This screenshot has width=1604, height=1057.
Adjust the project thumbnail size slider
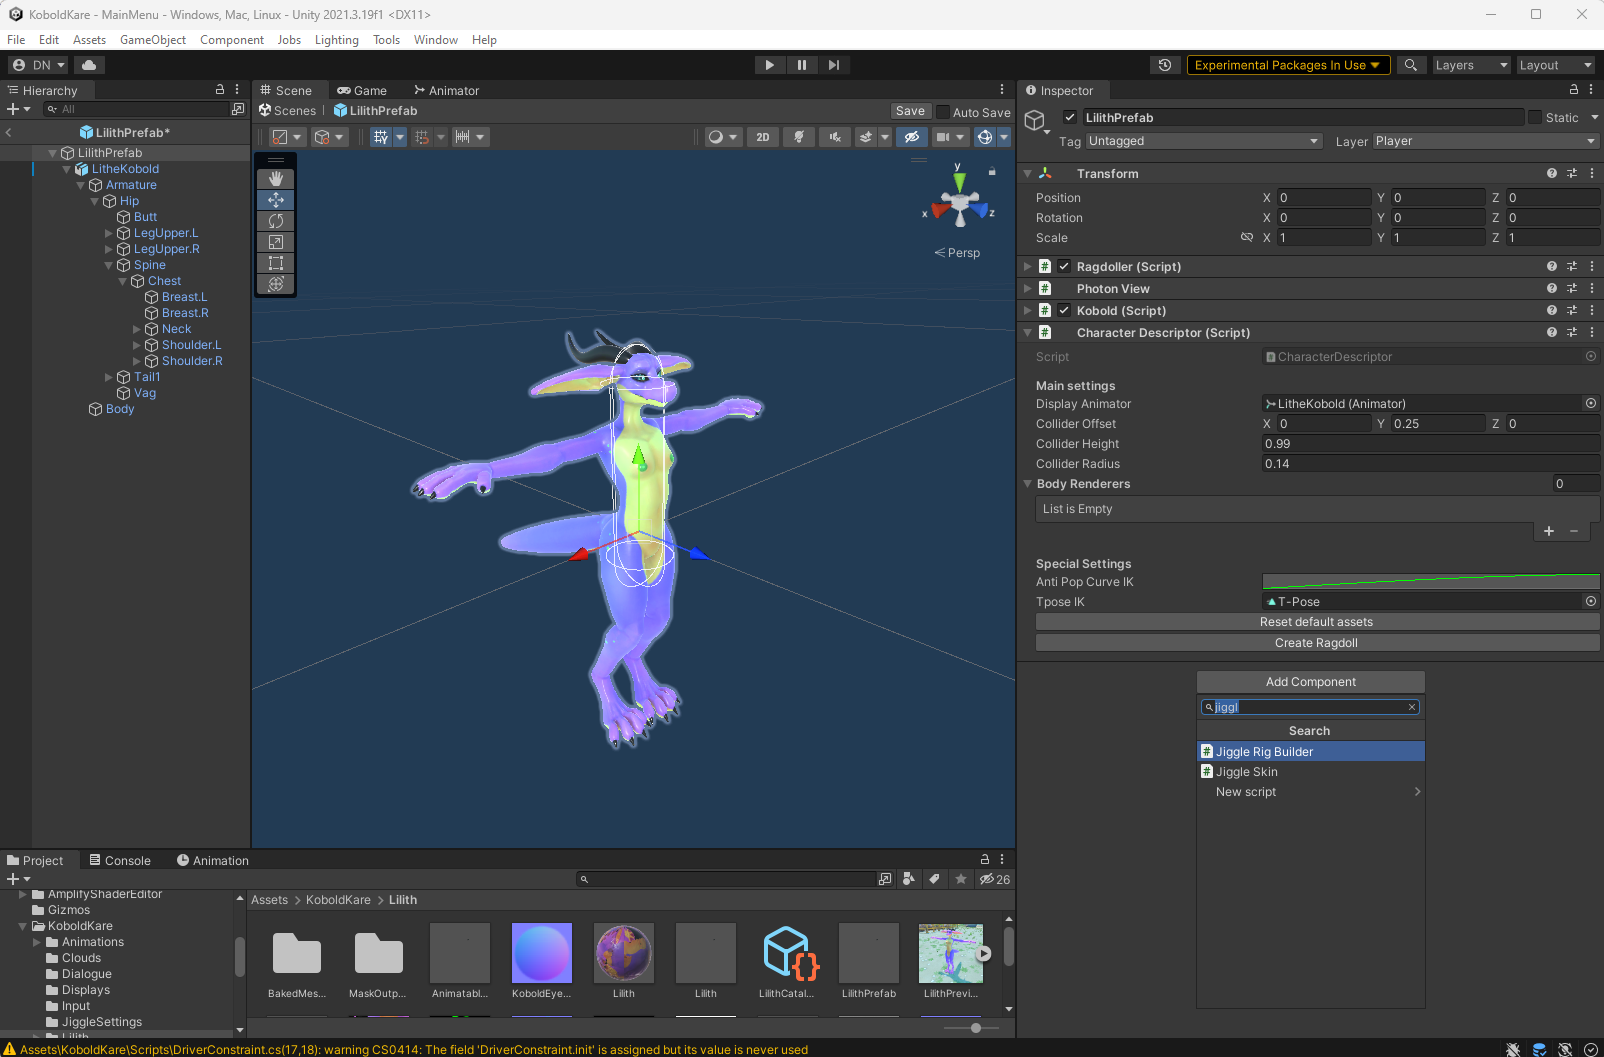[x=976, y=1028]
